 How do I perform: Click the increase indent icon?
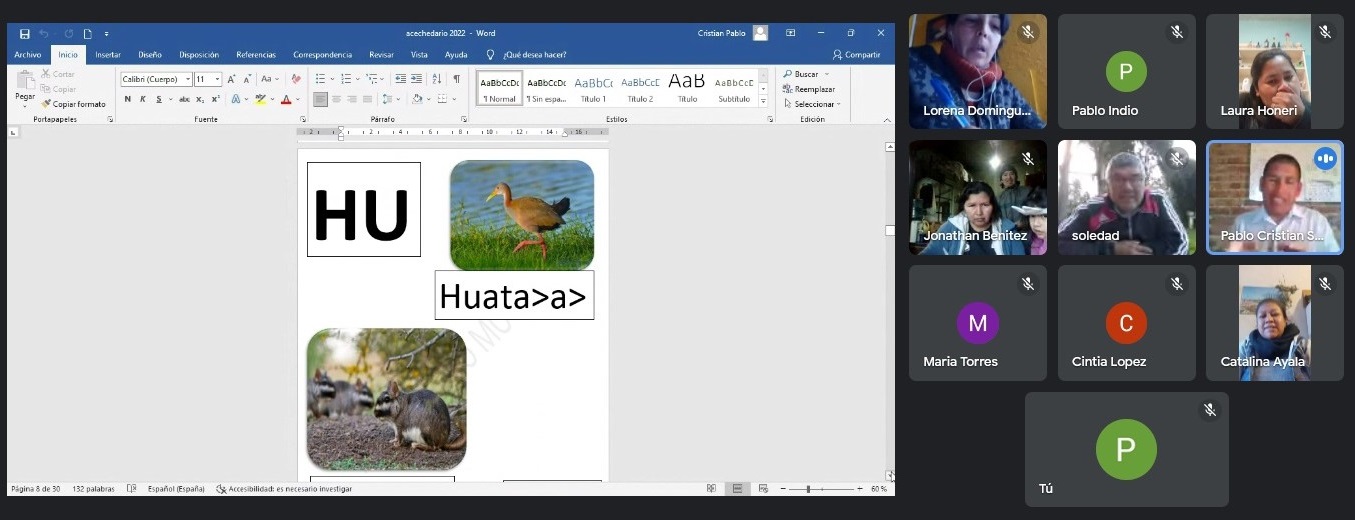416,79
